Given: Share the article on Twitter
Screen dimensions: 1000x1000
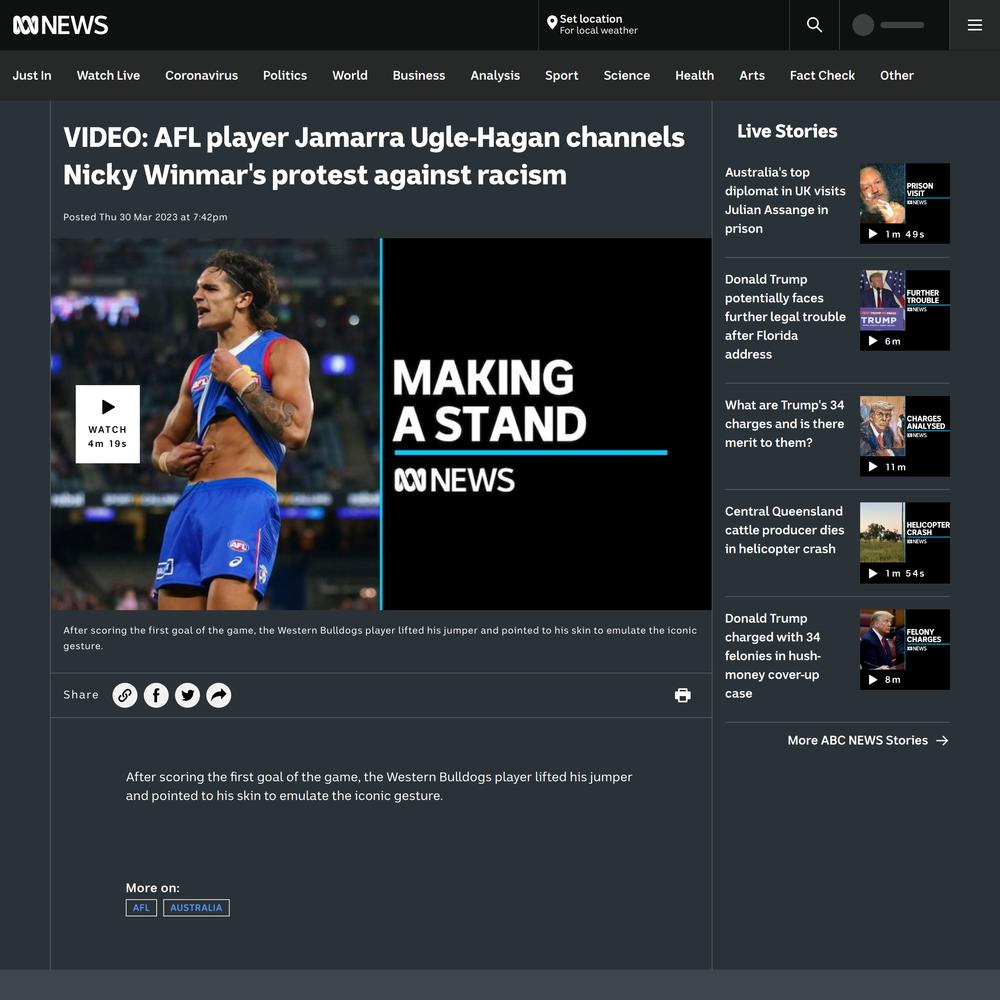Looking at the screenshot, I should (188, 695).
